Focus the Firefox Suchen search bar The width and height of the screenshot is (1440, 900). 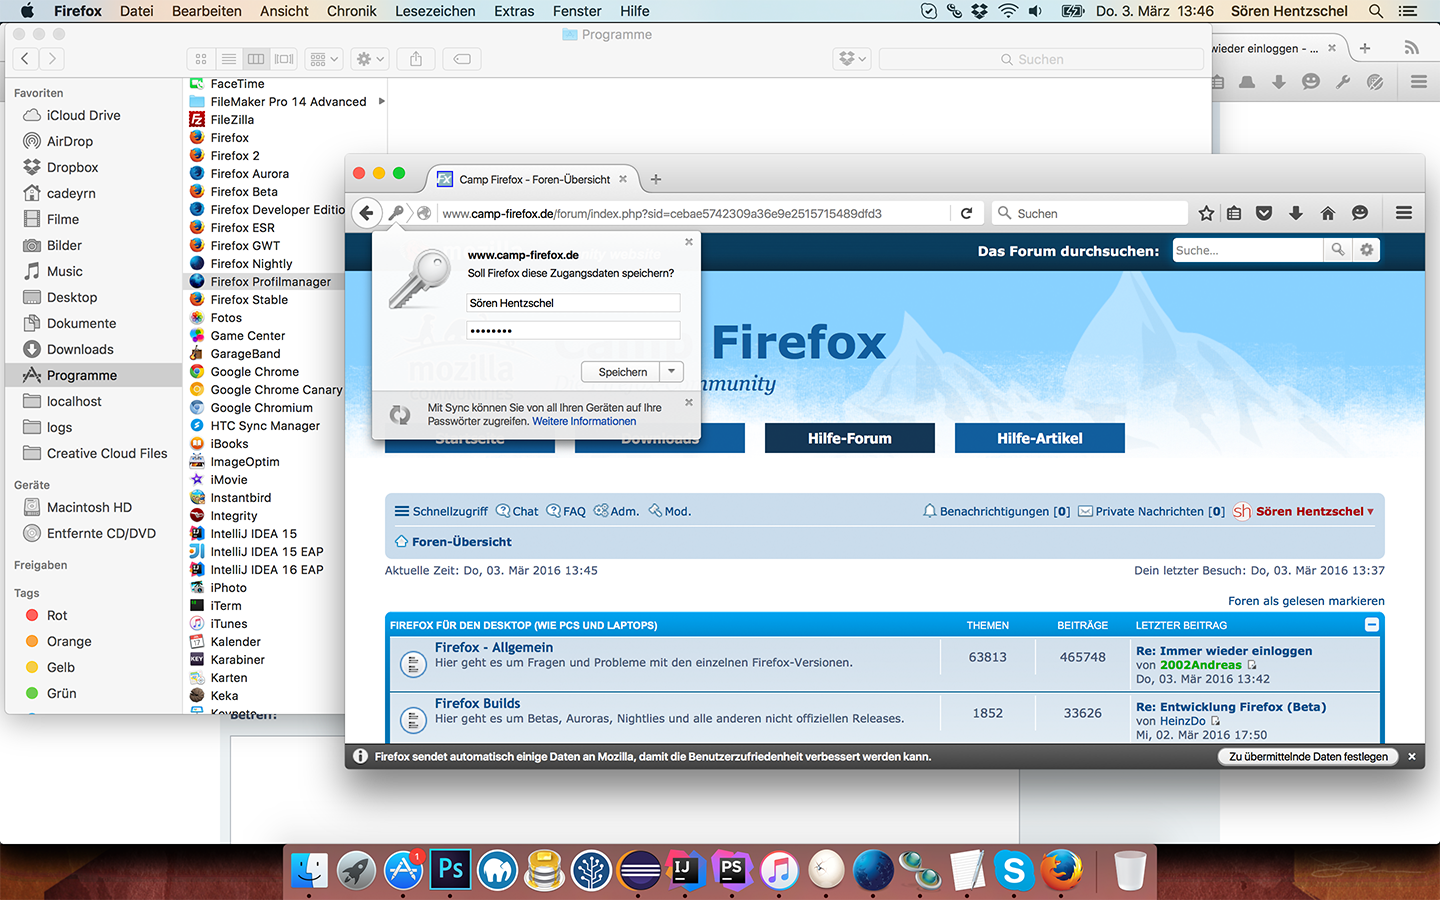tap(1091, 213)
